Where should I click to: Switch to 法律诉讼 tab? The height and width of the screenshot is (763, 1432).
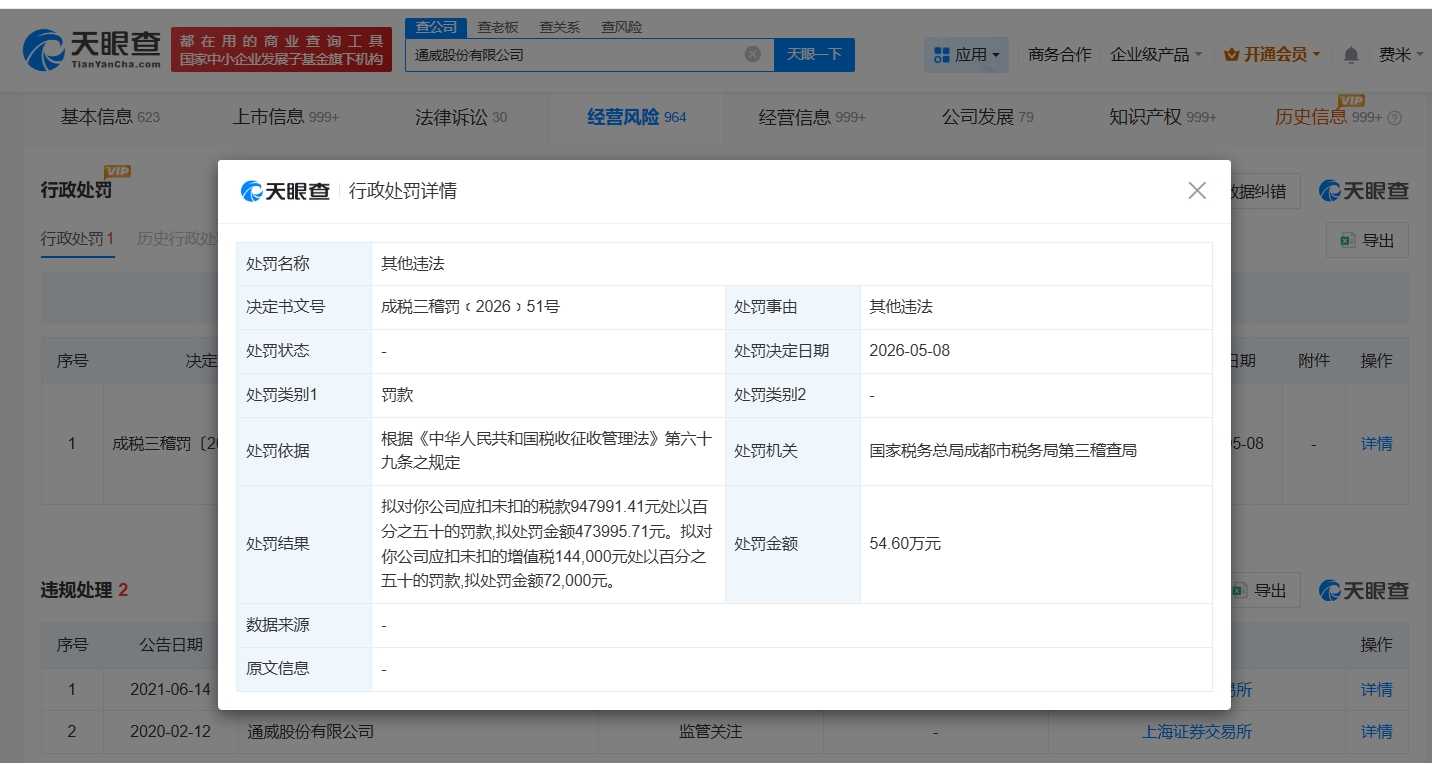pos(461,117)
